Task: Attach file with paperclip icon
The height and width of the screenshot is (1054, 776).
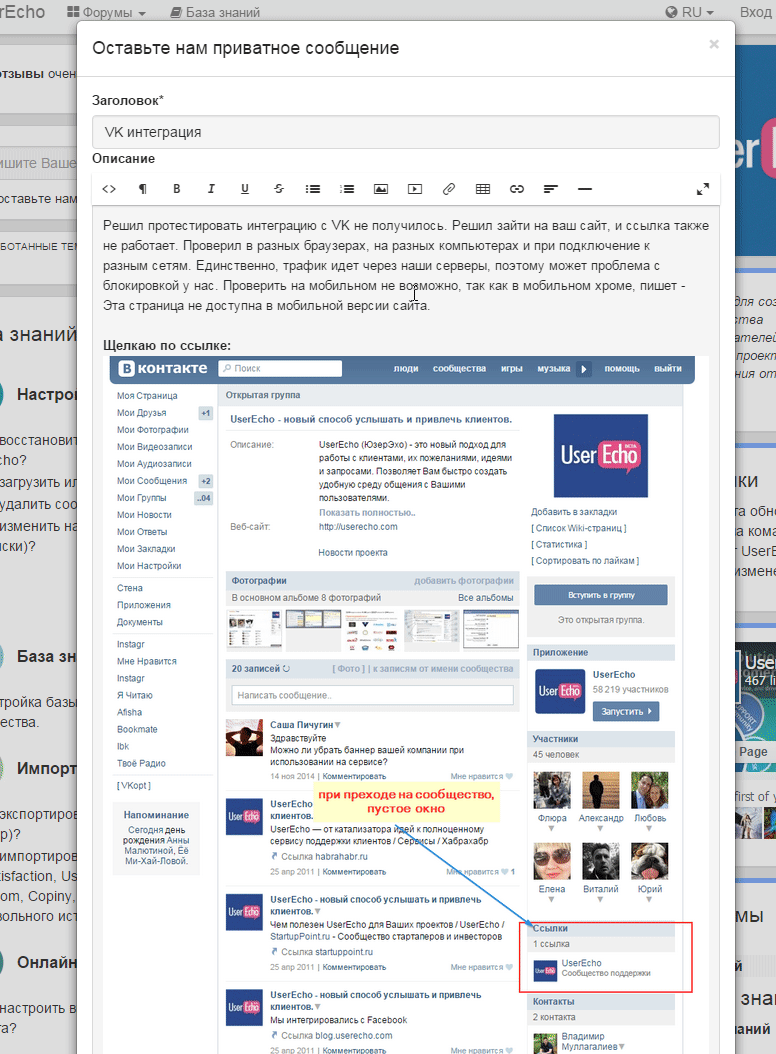Action: tap(449, 190)
